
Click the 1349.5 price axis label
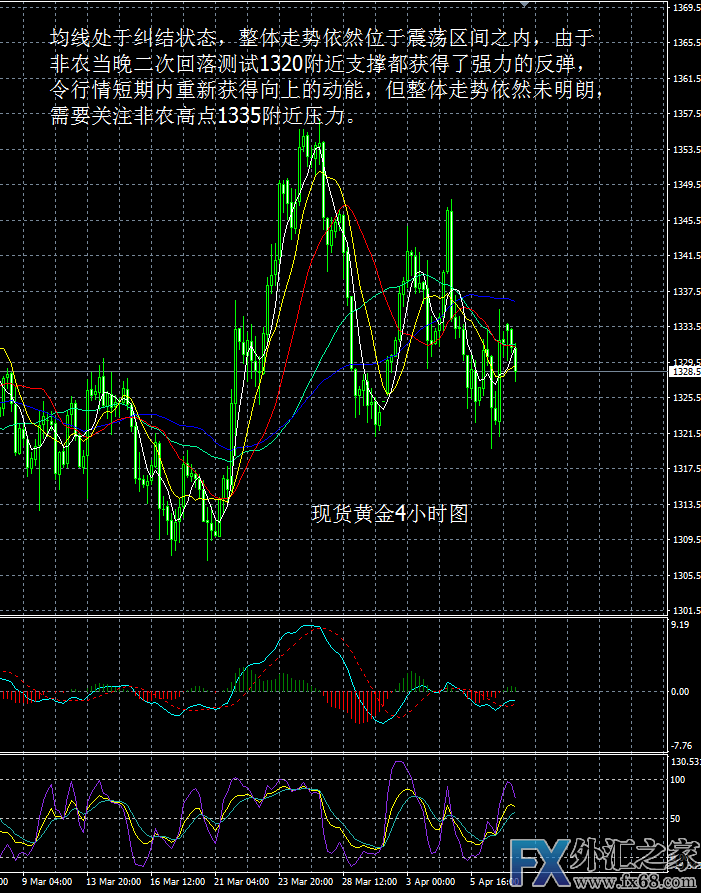coord(684,185)
